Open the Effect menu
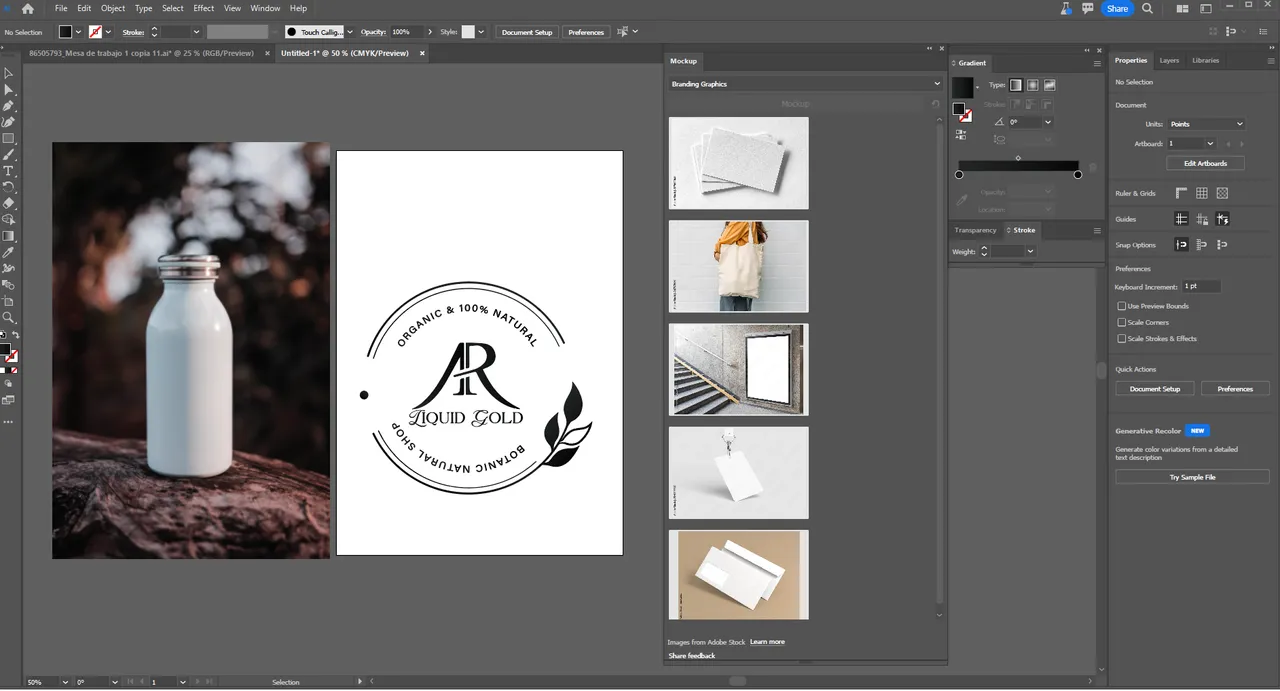The width and height of the screenshot is (1280, 691). (204, 8)
